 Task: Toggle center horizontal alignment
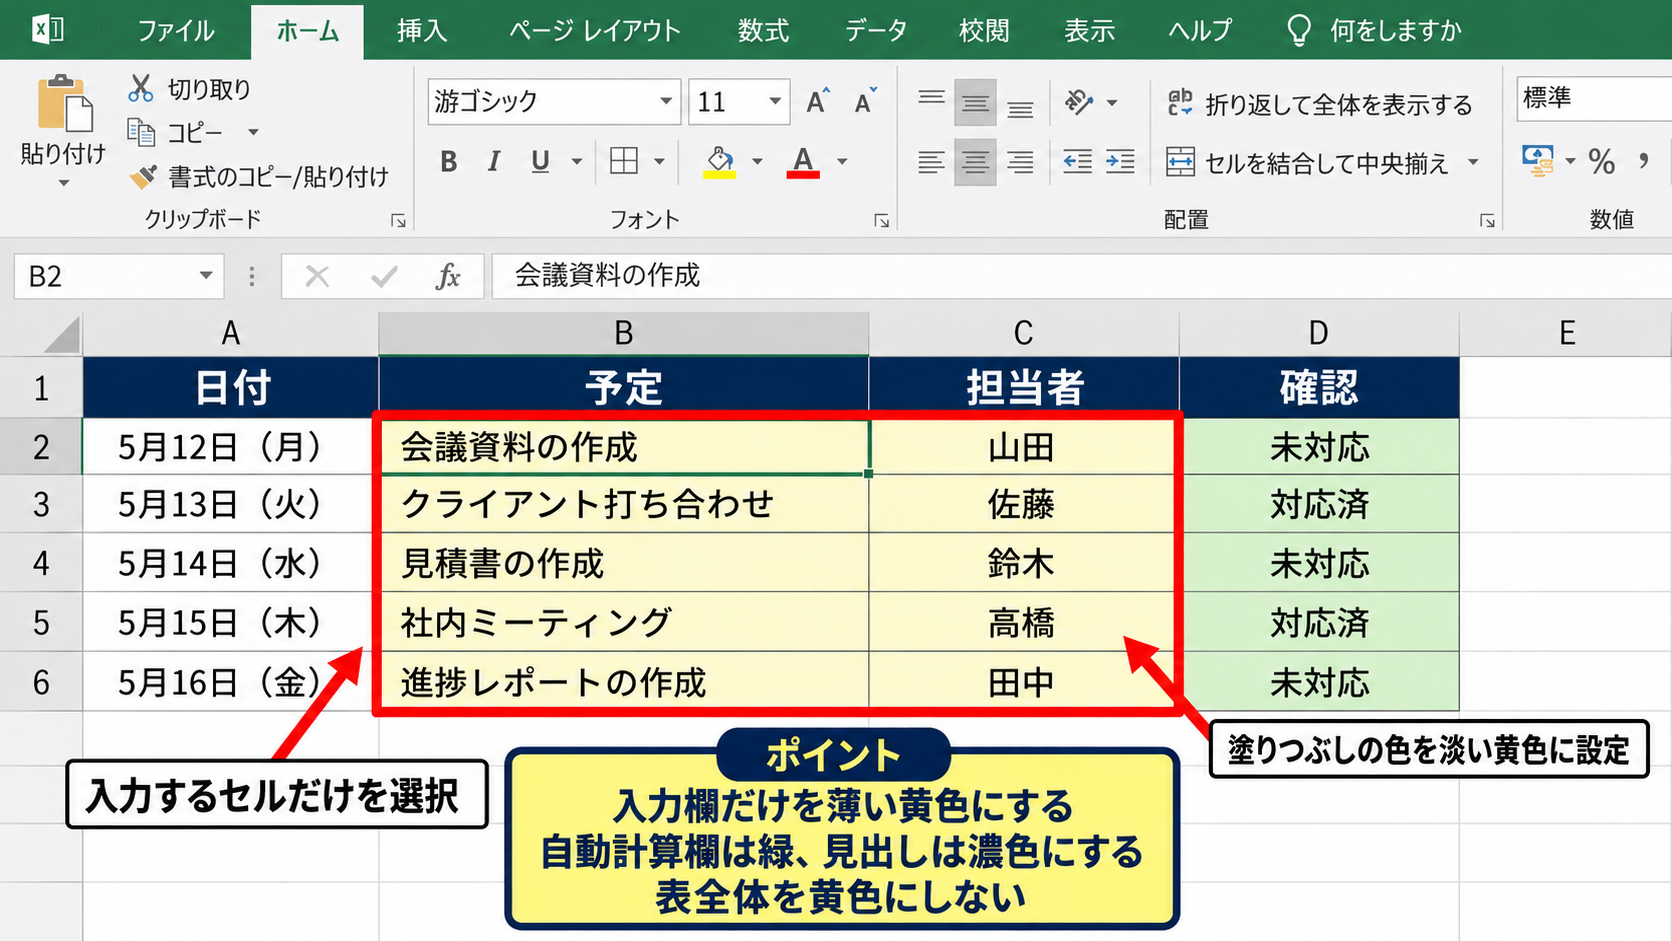[x=975, y=161]
